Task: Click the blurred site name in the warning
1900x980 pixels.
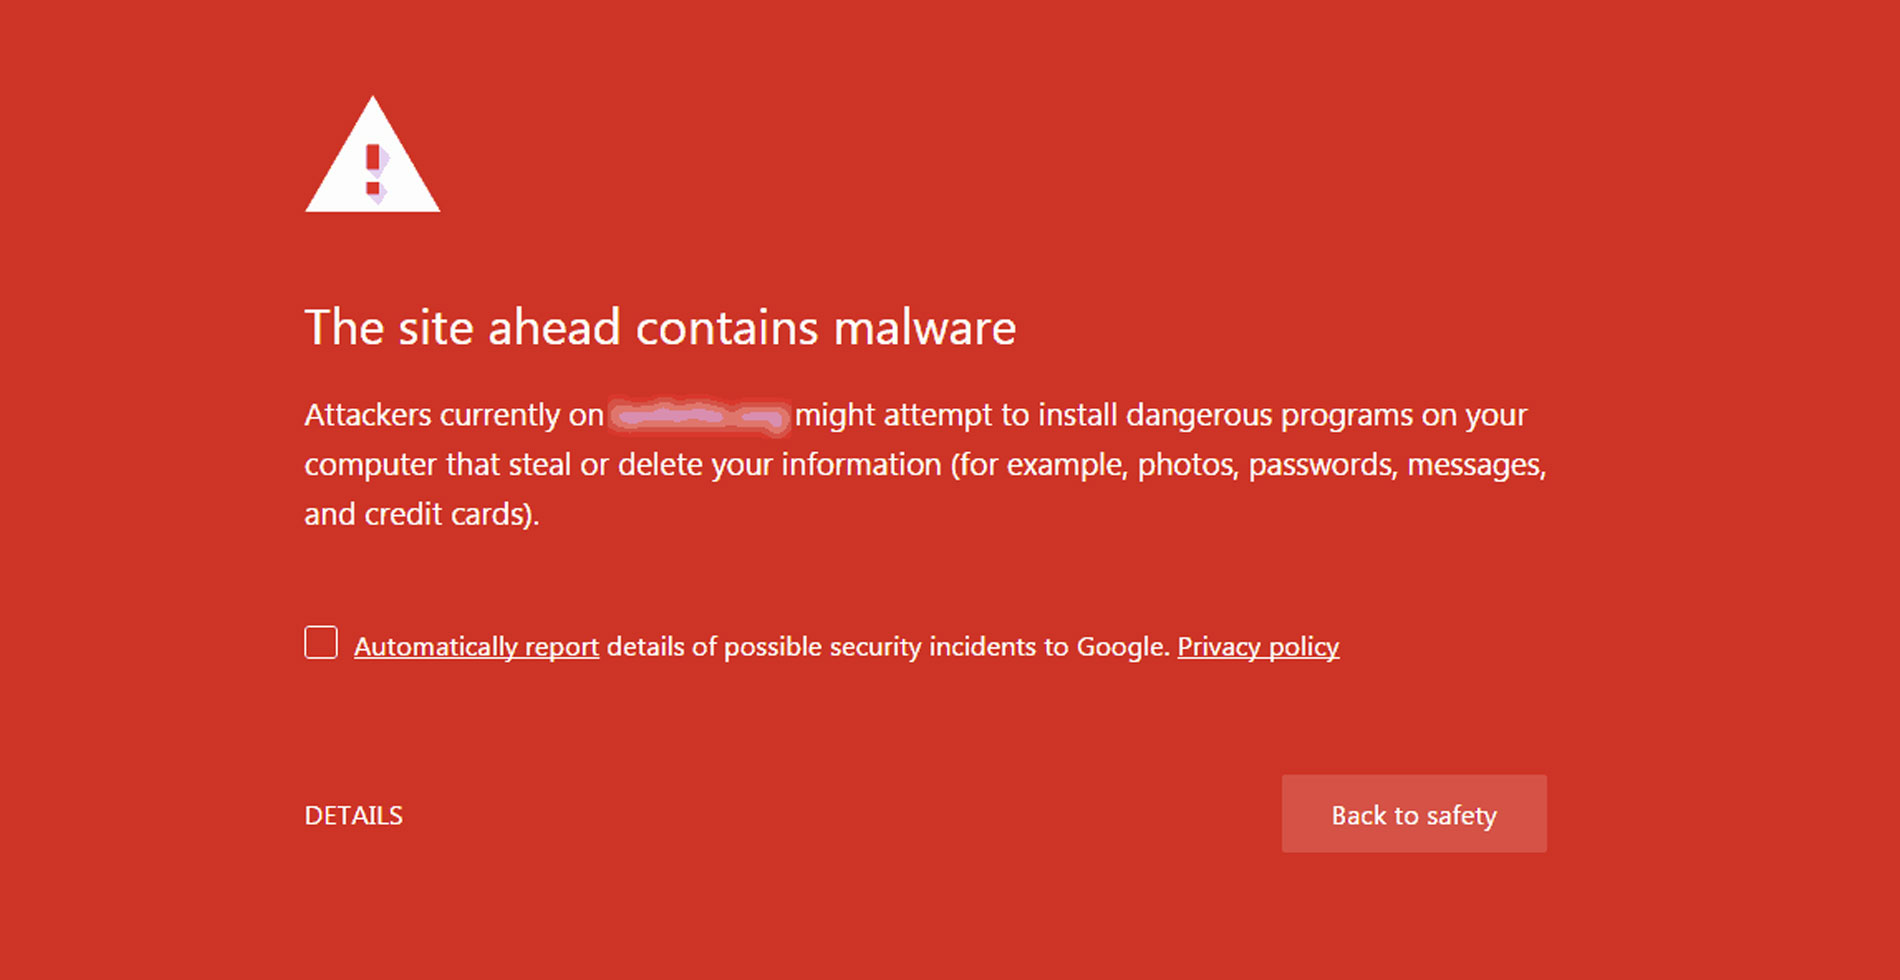Action: click(x=697, y=414)
